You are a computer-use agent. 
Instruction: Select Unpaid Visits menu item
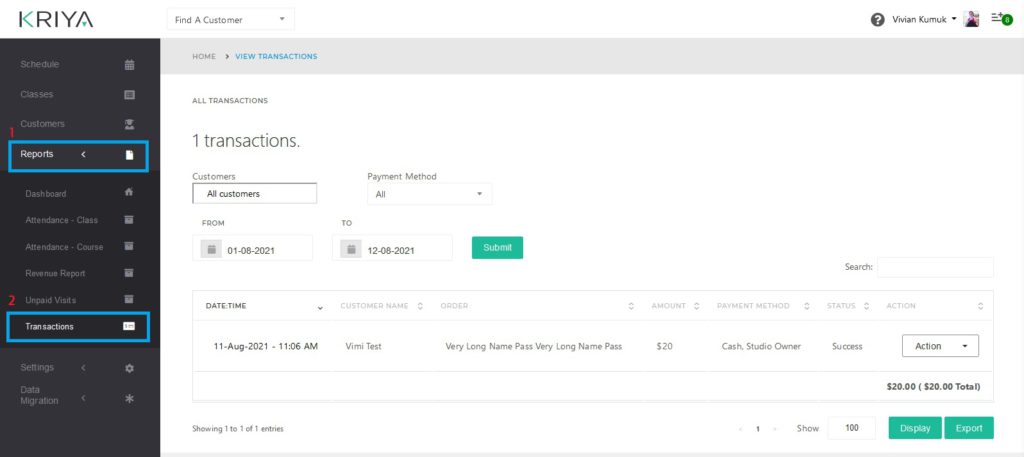(x=50, y=300)
